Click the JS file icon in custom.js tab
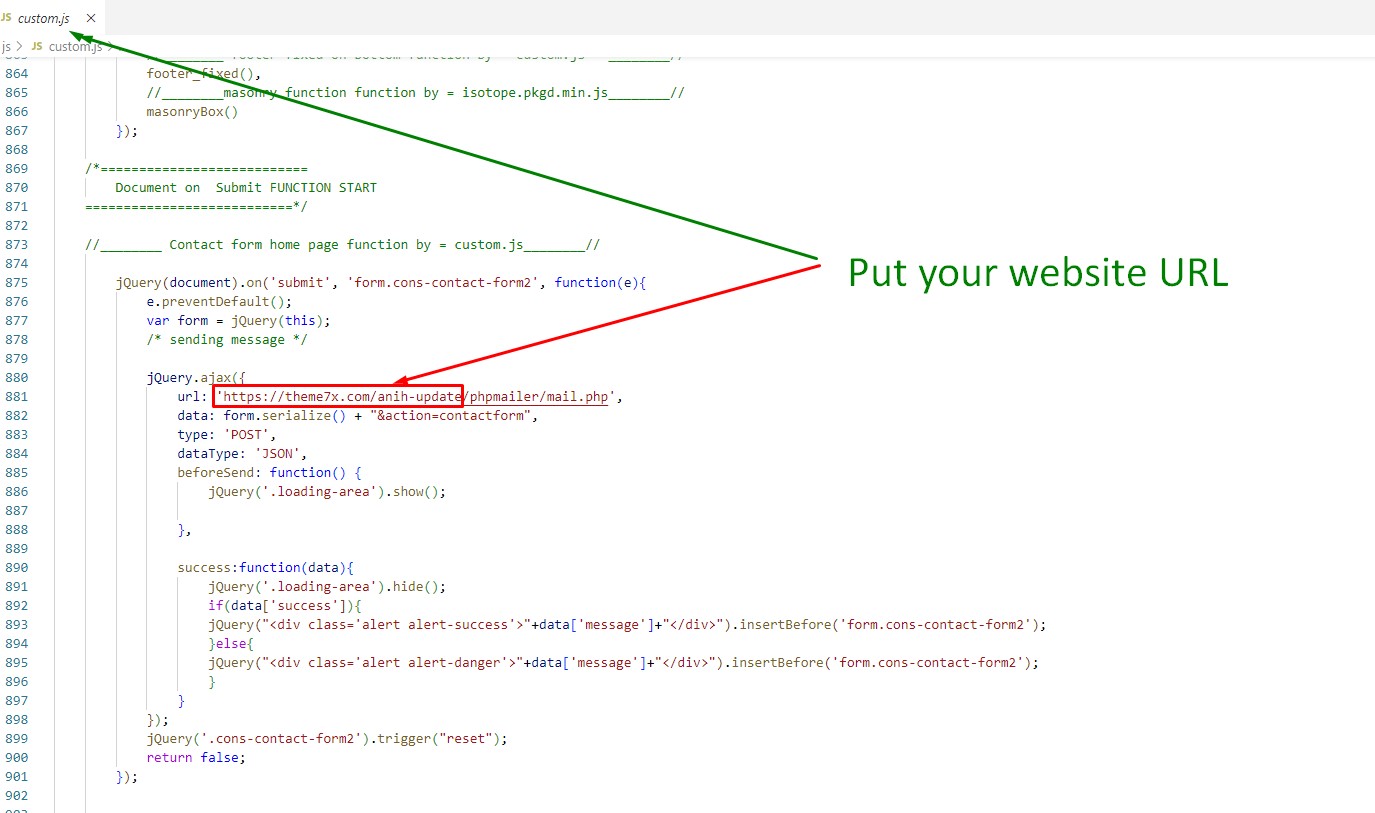Image resolution: width=1375 pixels, height=813 pixels. [x=7, y=18]
